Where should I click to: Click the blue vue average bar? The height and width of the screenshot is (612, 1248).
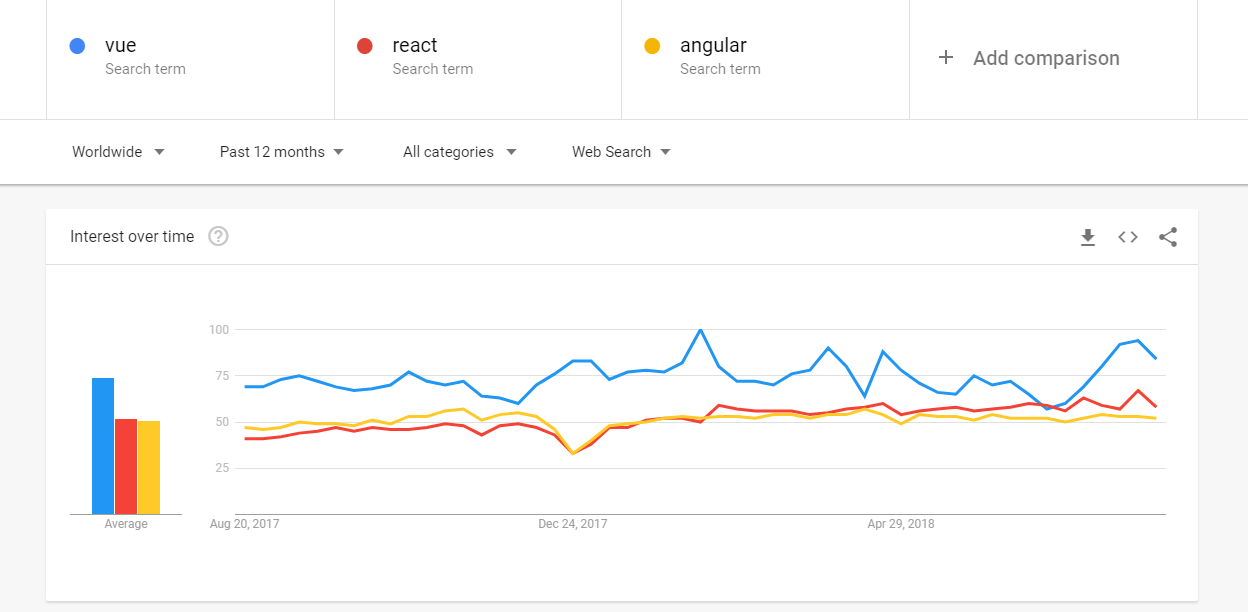click(x=103, y=446)
